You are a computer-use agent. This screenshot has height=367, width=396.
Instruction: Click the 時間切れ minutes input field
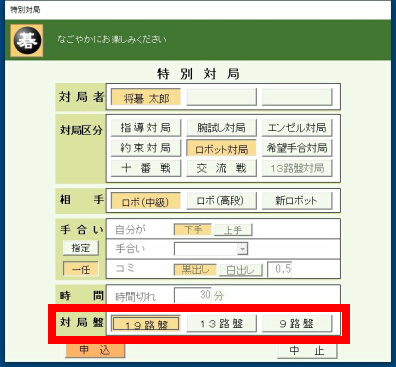[x=193, y=295]
